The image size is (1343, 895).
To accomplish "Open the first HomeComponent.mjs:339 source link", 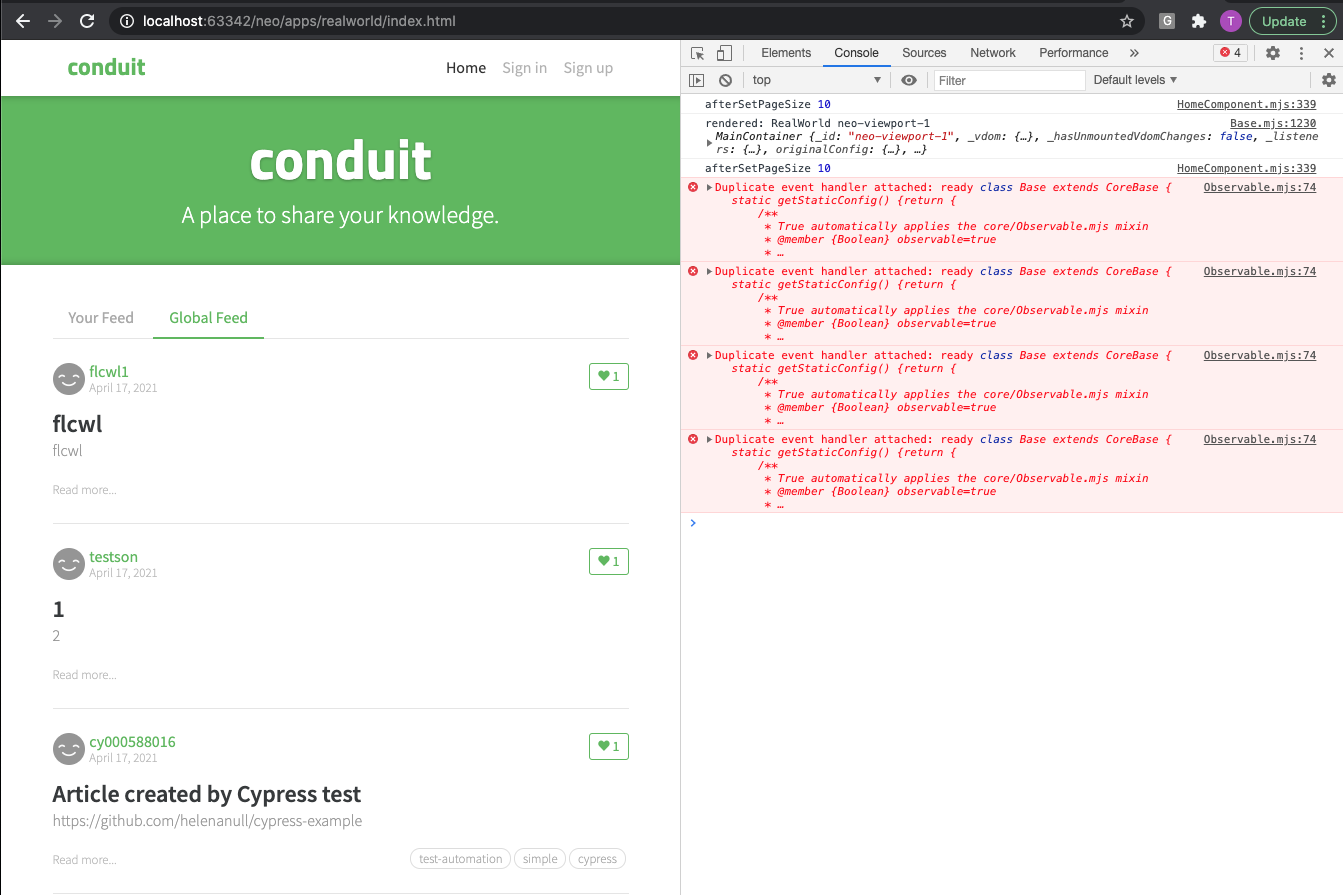I will 1246,104.
